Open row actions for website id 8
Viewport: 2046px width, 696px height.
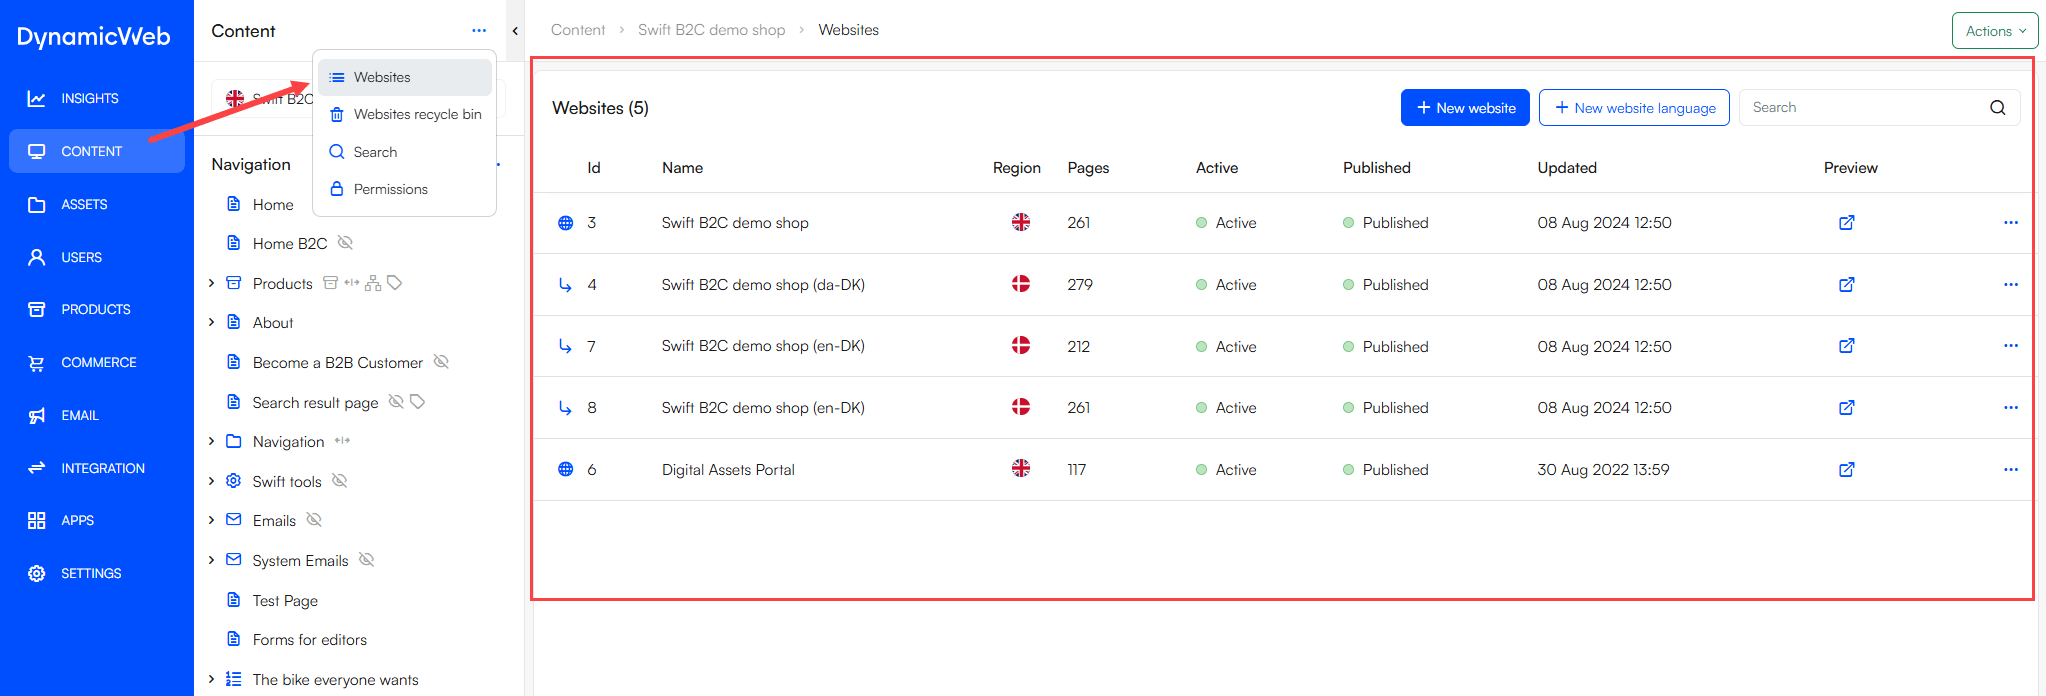(x=2011, y=407)
